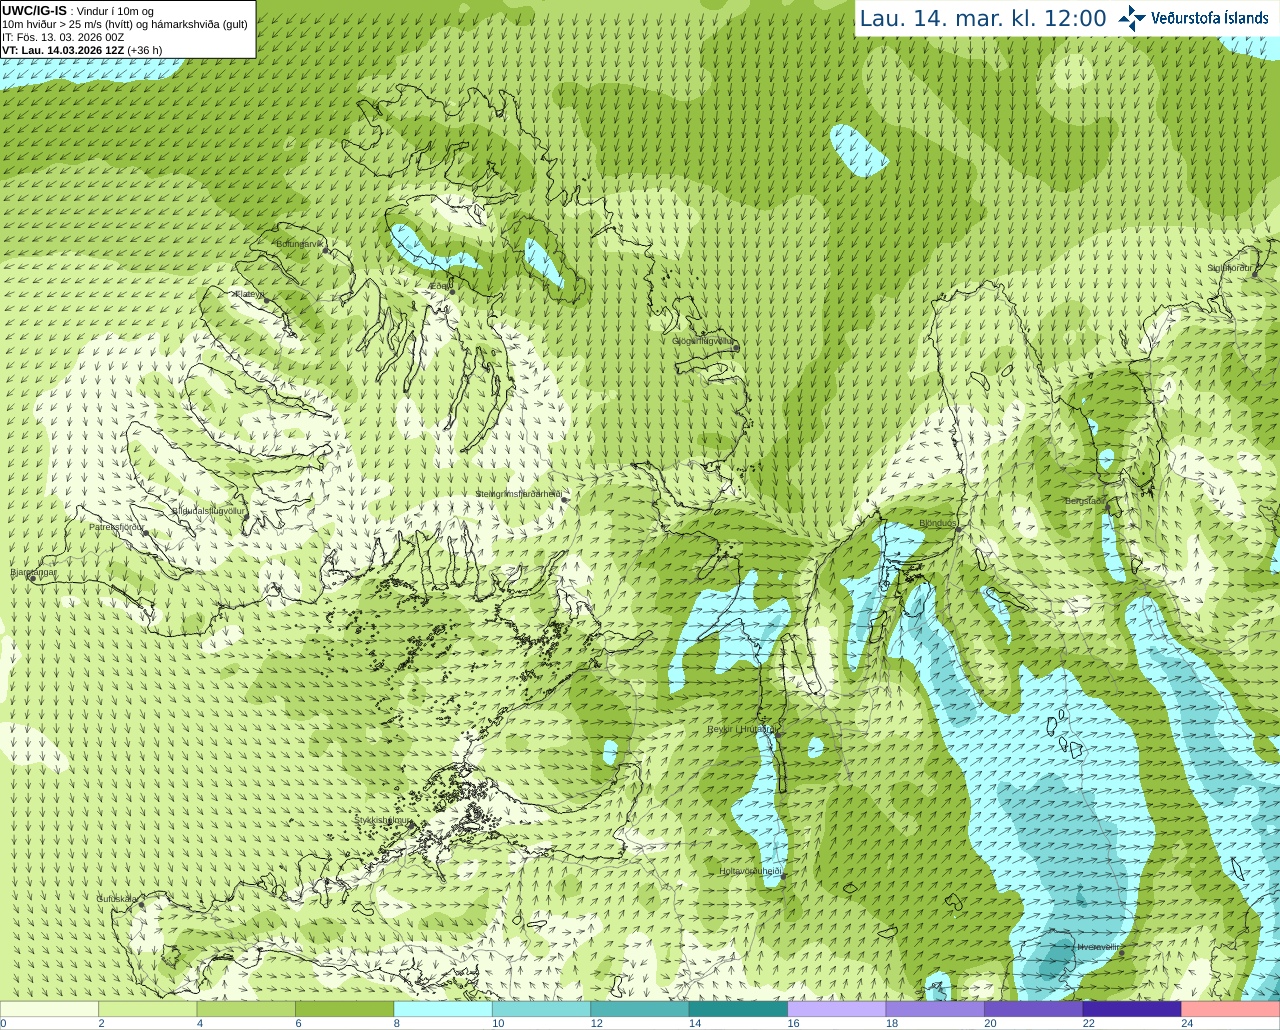Select the Steingrímsfjarðarheiði station label

pos(518,494)
